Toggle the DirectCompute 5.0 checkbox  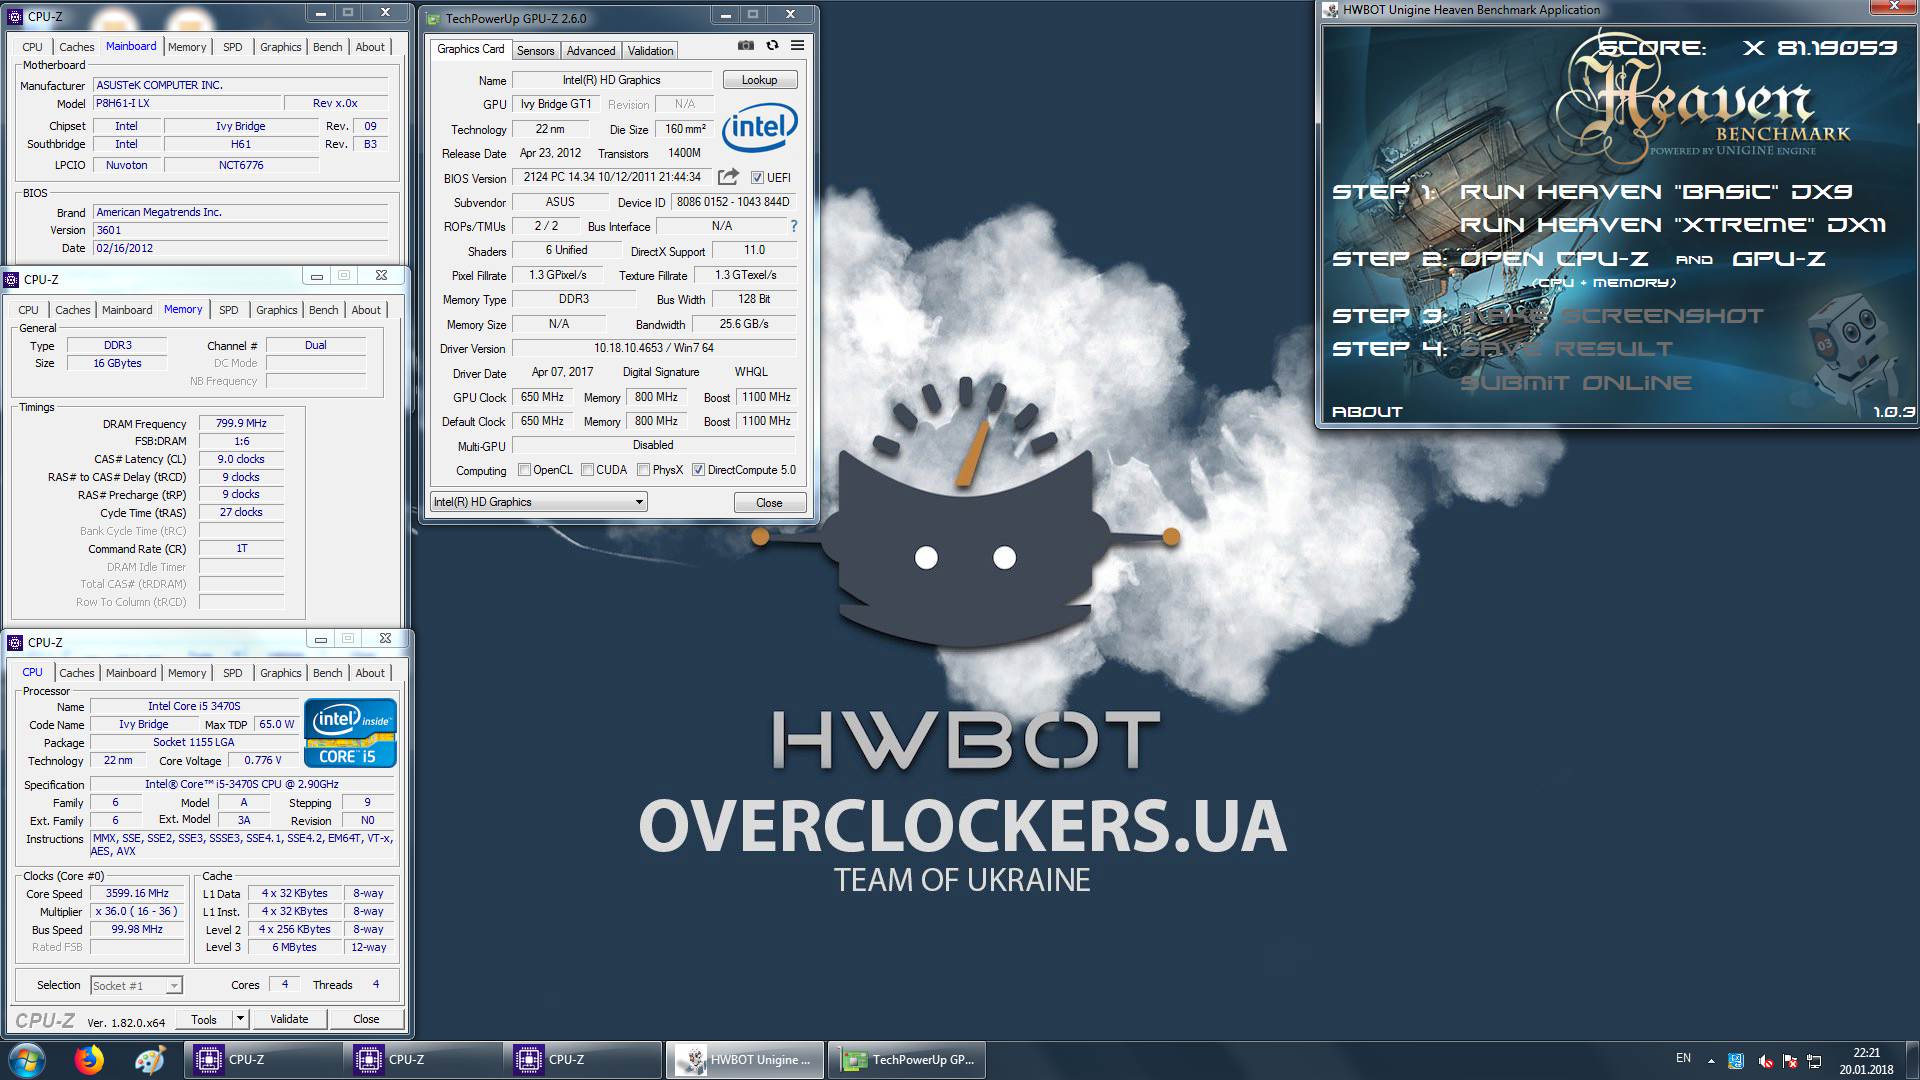pyautogui.click(x=698, y=470)
